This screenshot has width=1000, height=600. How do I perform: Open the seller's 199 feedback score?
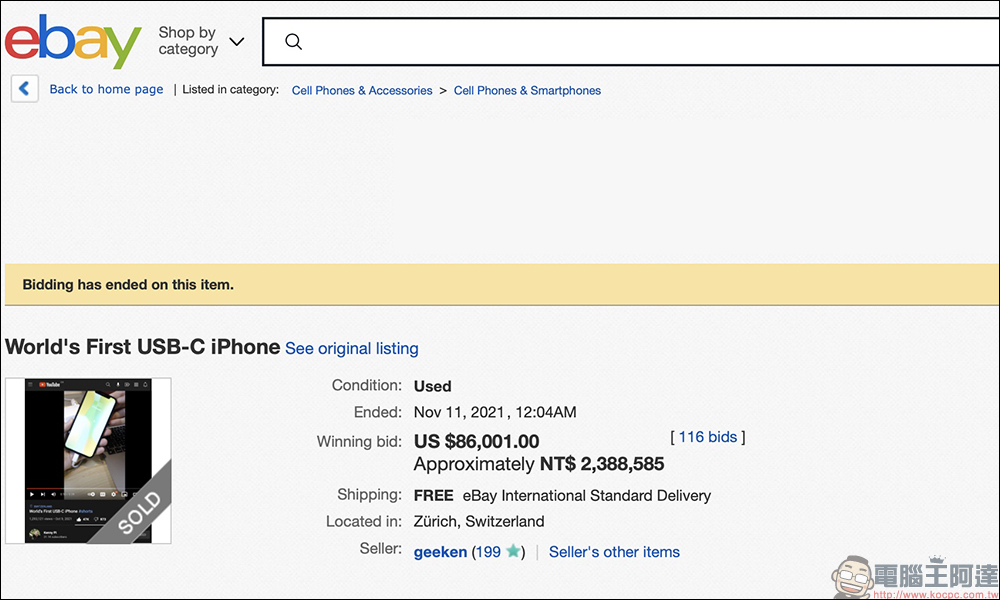click(488, 552)
